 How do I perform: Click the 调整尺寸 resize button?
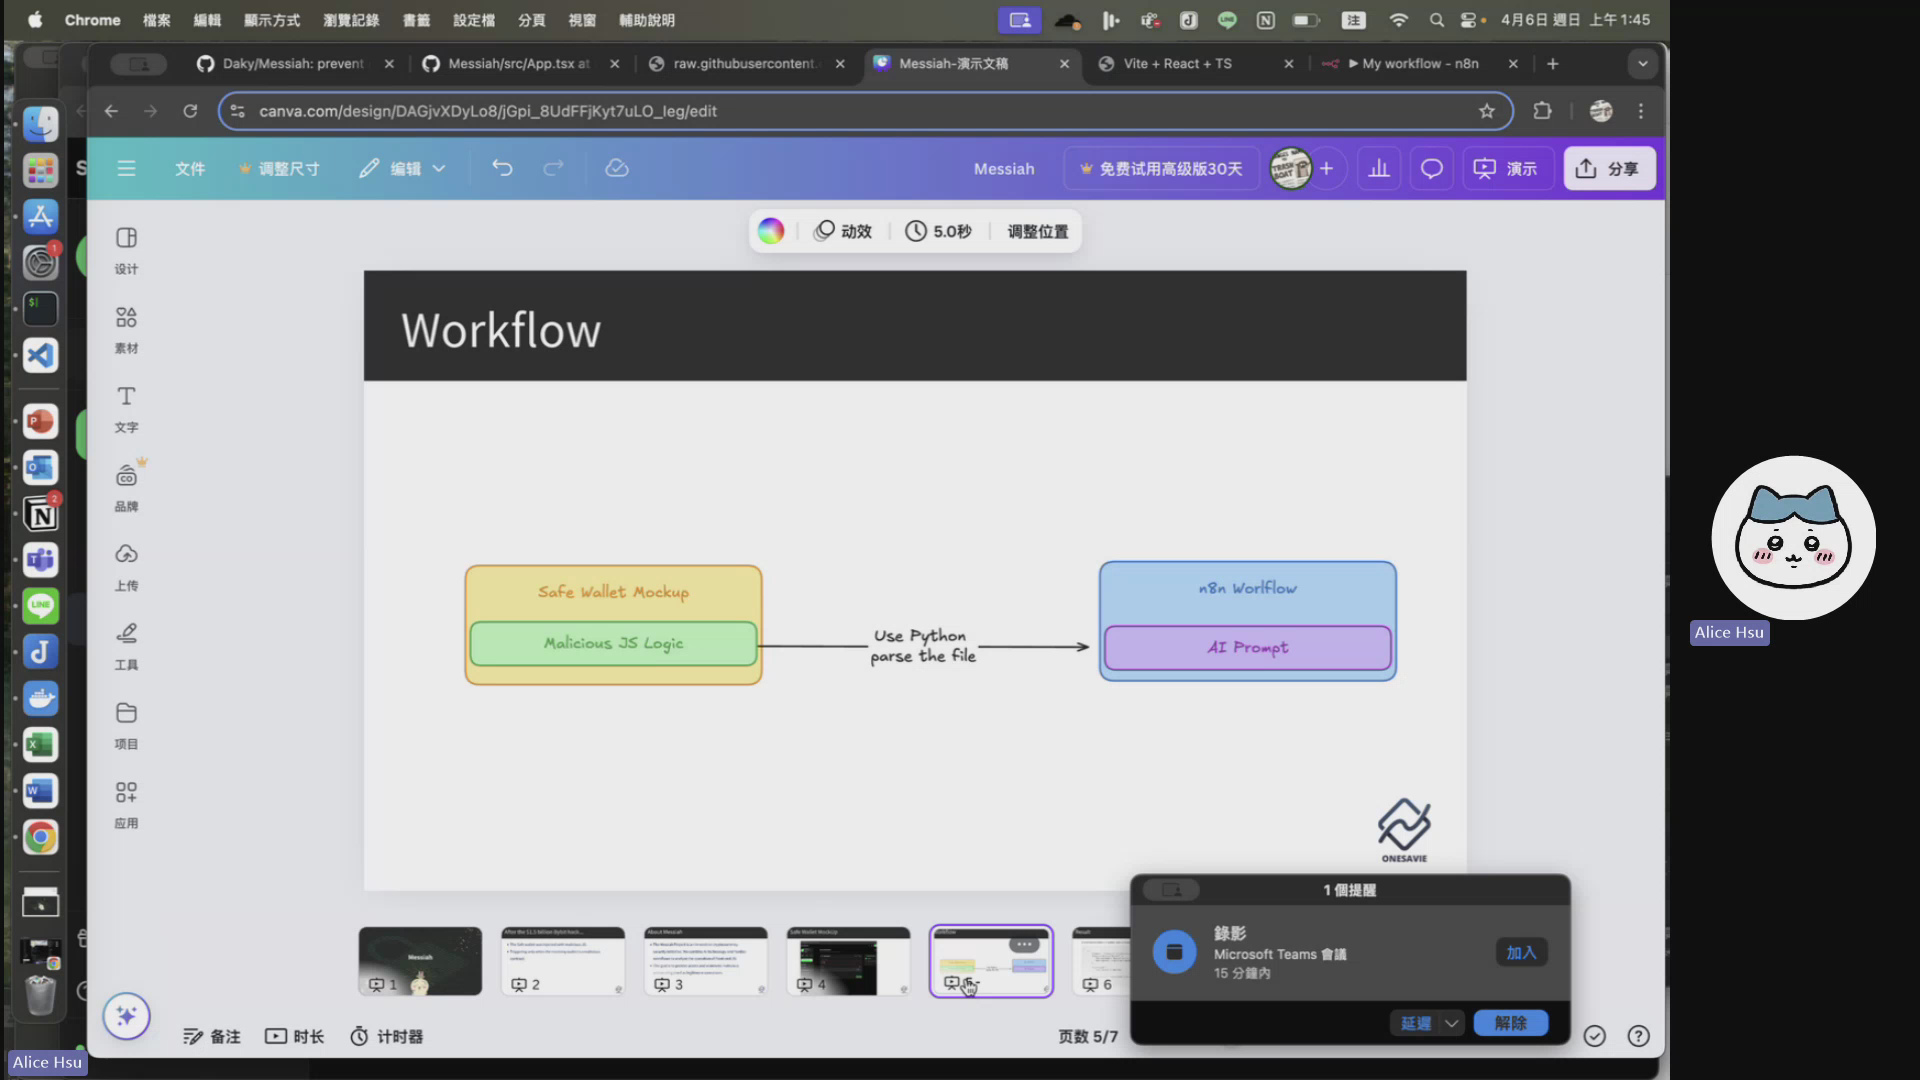click(279, 168)
